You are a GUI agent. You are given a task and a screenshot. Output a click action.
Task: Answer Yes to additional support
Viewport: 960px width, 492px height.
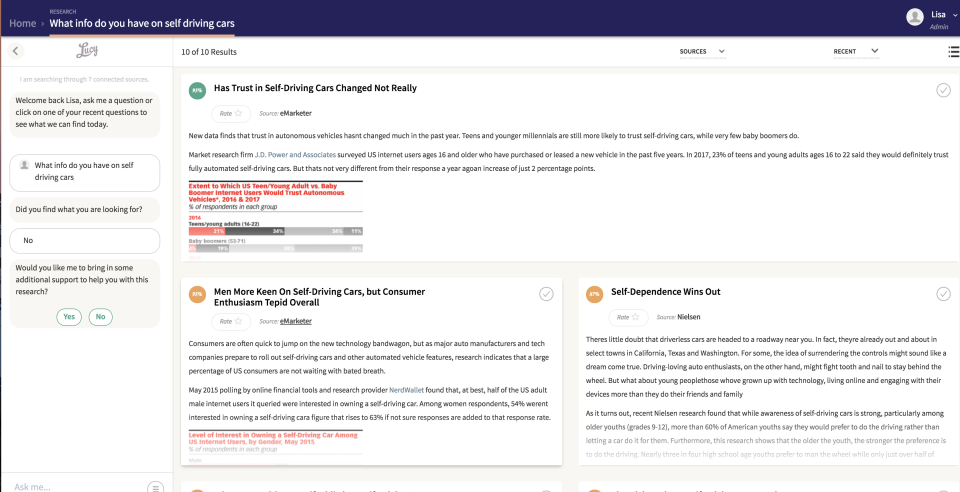pyautogui.click(x=69, y=317)
